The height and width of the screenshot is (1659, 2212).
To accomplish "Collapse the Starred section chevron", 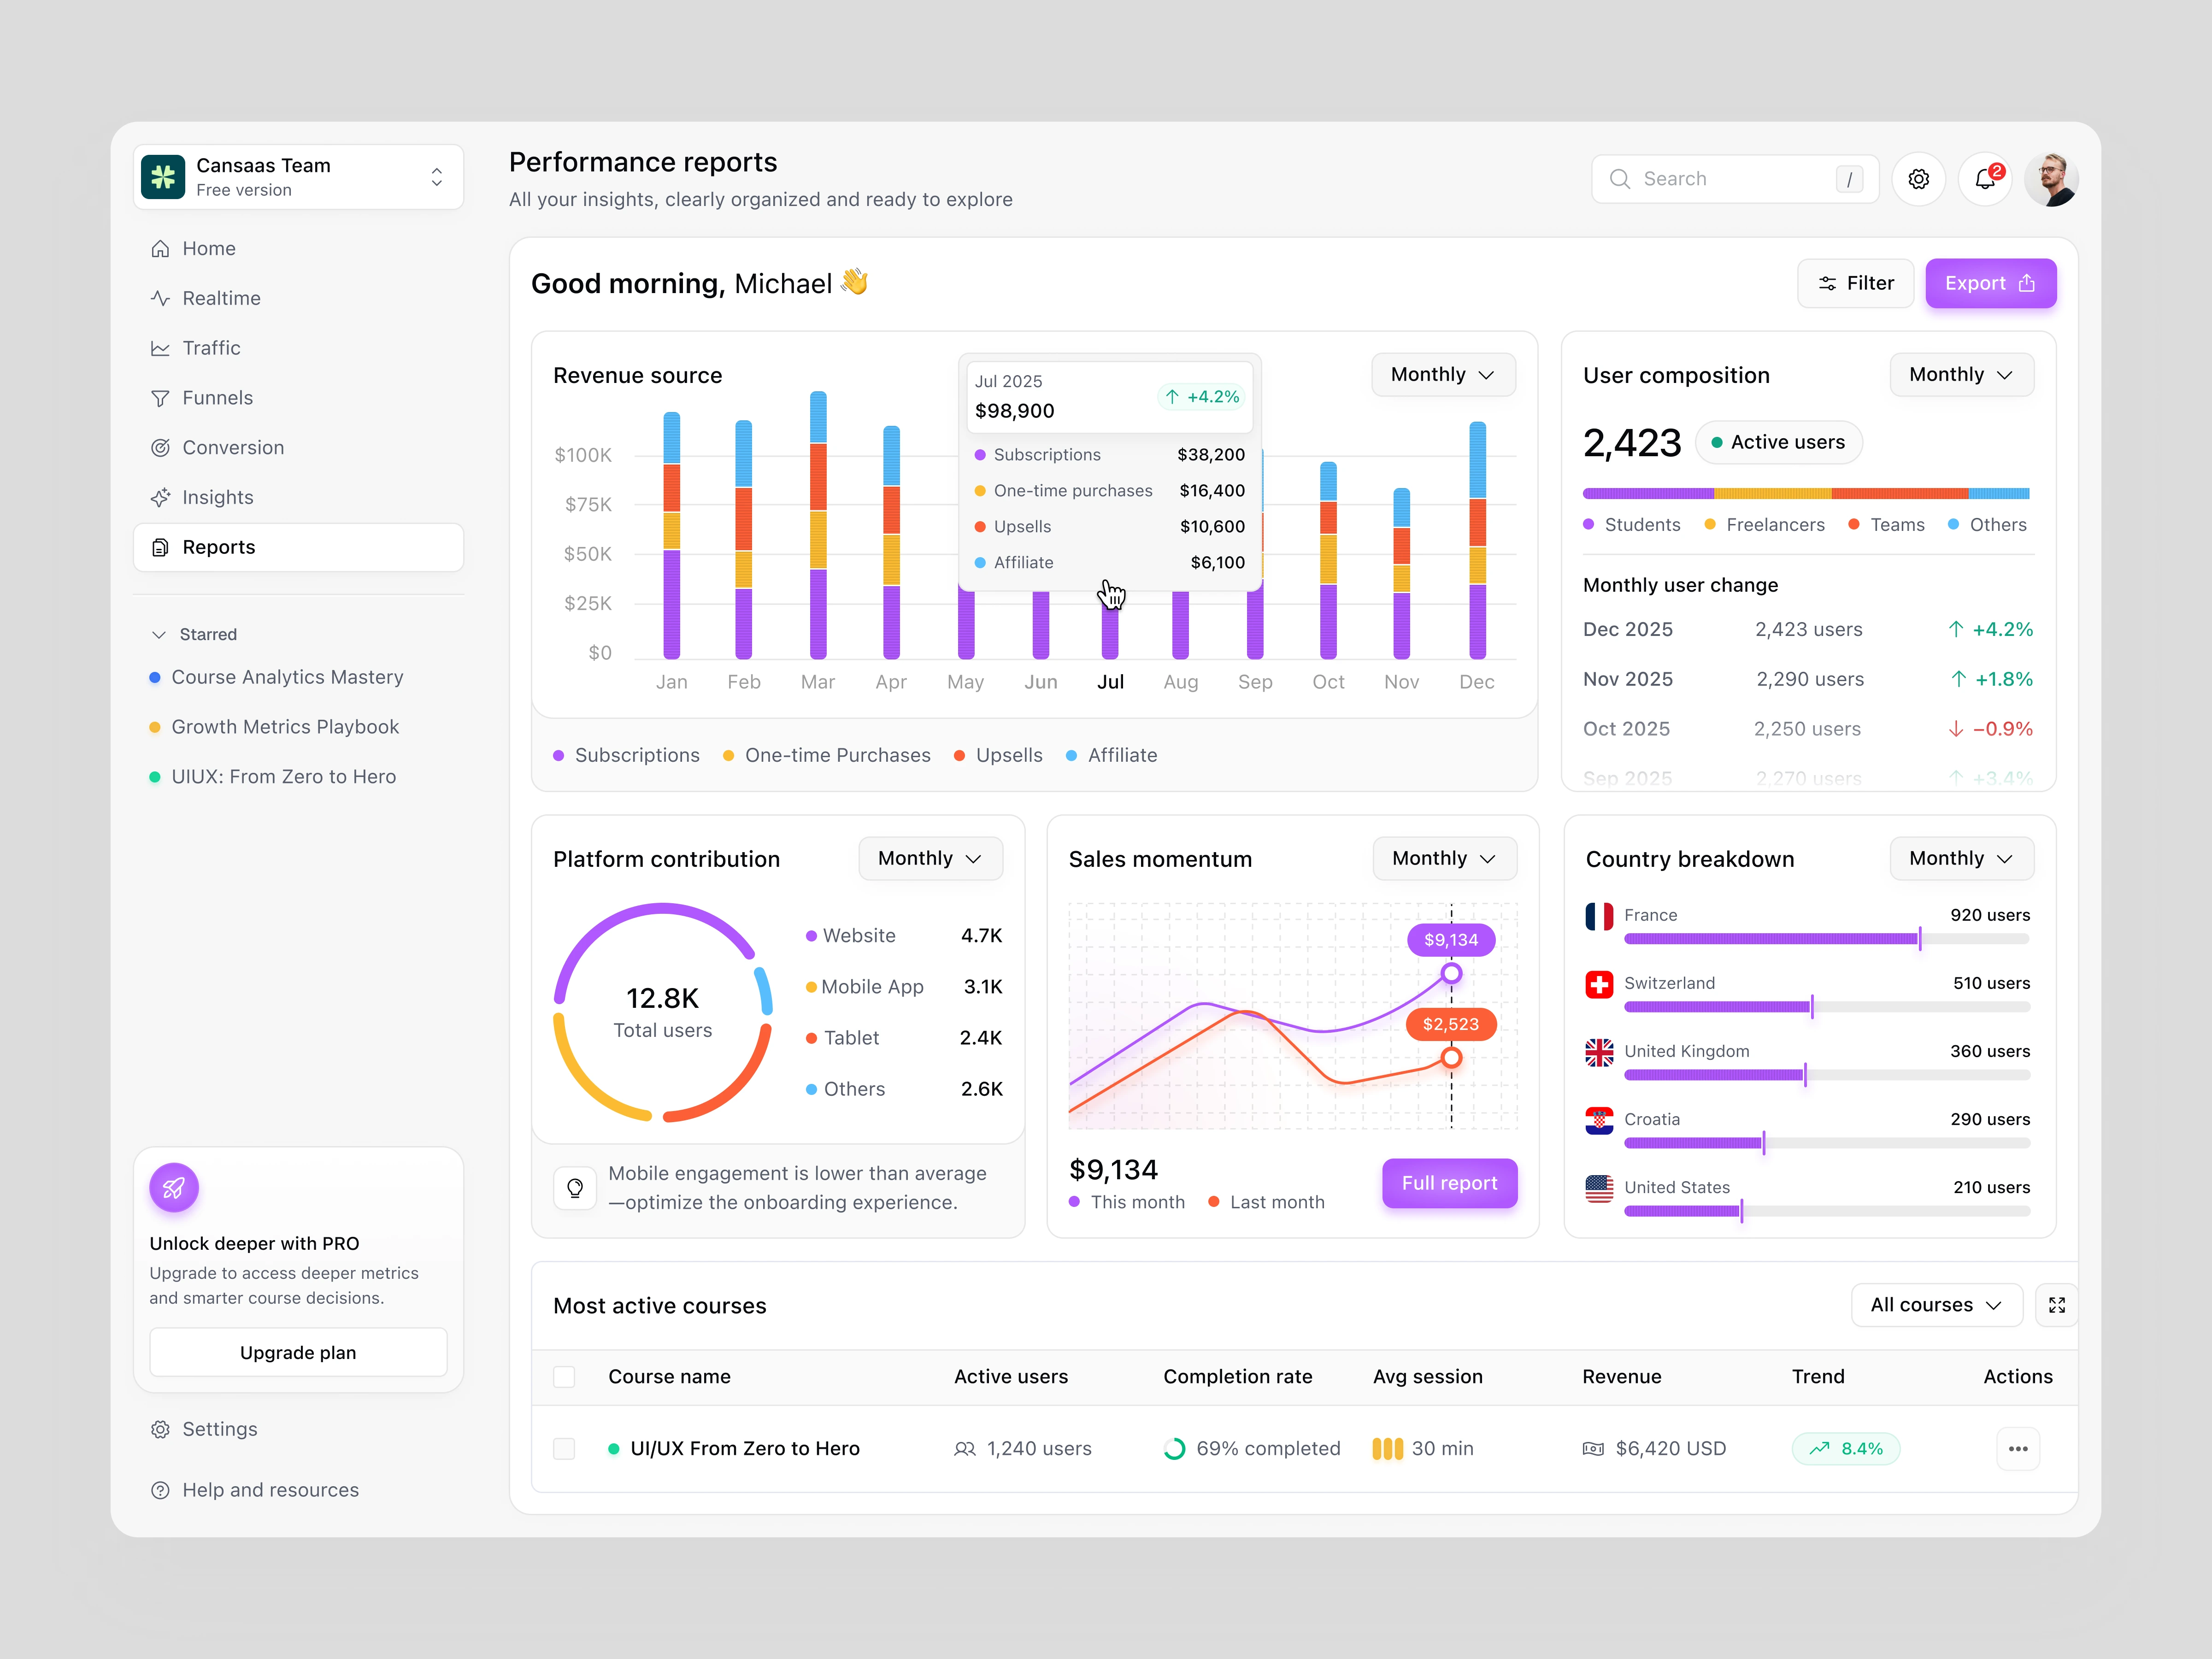I will (x=159, y=634).
